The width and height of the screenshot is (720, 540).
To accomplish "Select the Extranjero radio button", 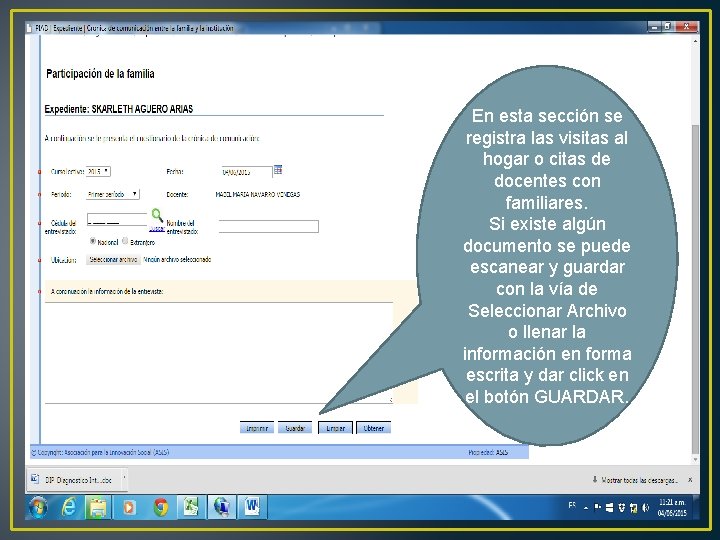I will pyautogui.click(x=125, y=241).
